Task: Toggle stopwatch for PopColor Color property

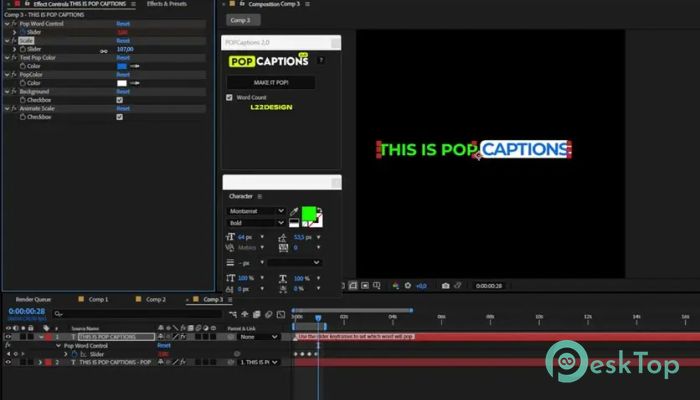Action: [23, 83]
